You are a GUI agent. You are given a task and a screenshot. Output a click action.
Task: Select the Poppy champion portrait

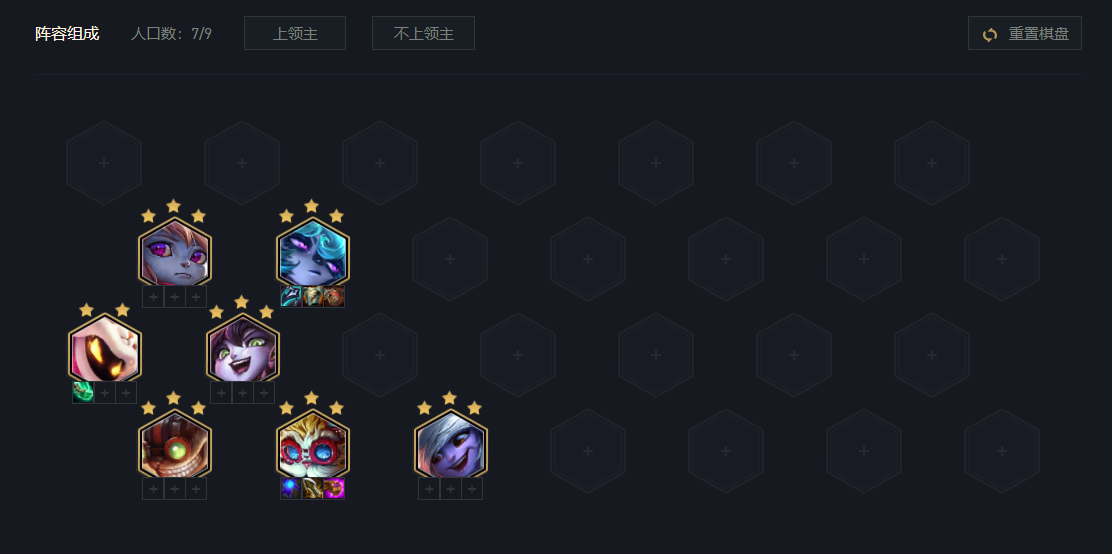point(174,253)
